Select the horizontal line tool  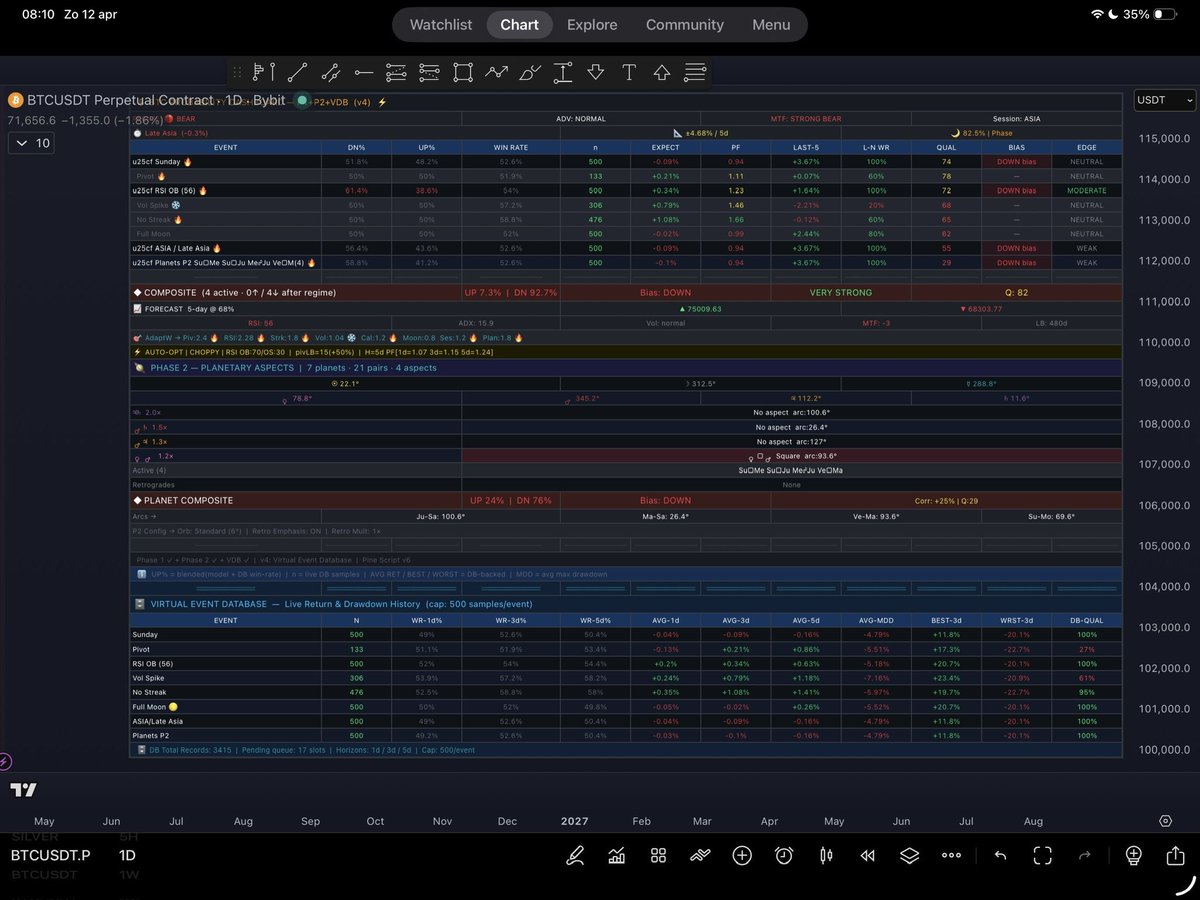click(364, 72)
